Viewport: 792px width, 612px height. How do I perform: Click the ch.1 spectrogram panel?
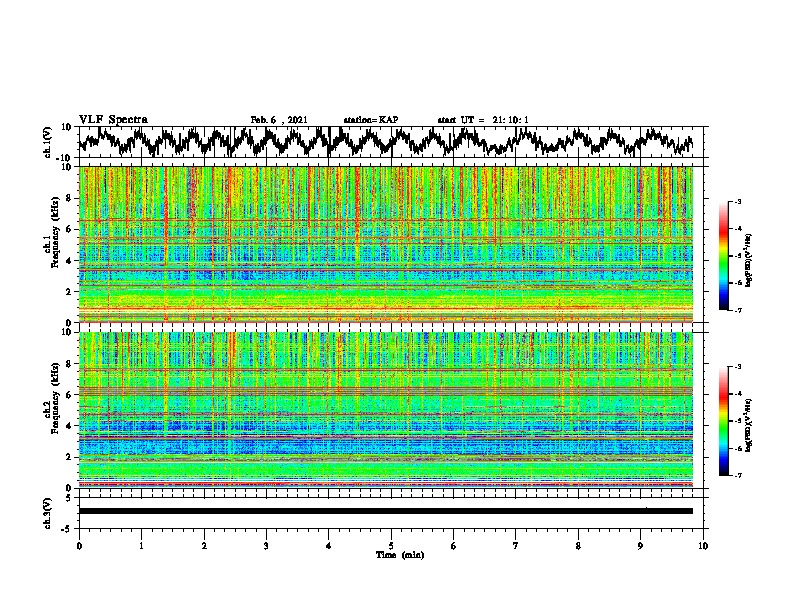[385, 244]
